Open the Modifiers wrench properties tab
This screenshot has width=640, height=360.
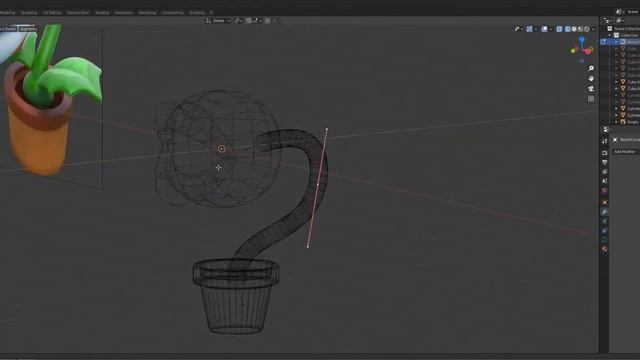point(604,212)
